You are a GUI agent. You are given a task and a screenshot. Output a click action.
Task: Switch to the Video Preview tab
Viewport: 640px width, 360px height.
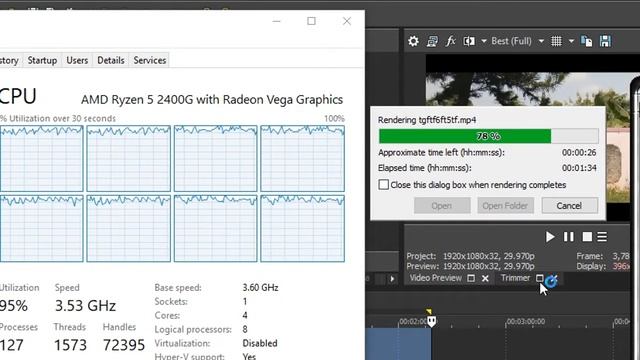pos(436,278)
